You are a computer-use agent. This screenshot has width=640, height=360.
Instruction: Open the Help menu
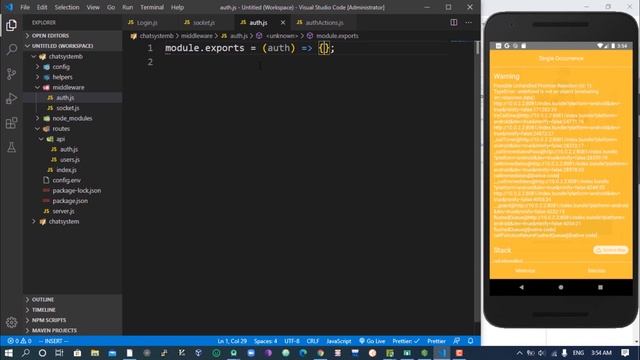(x=177, y=7)
